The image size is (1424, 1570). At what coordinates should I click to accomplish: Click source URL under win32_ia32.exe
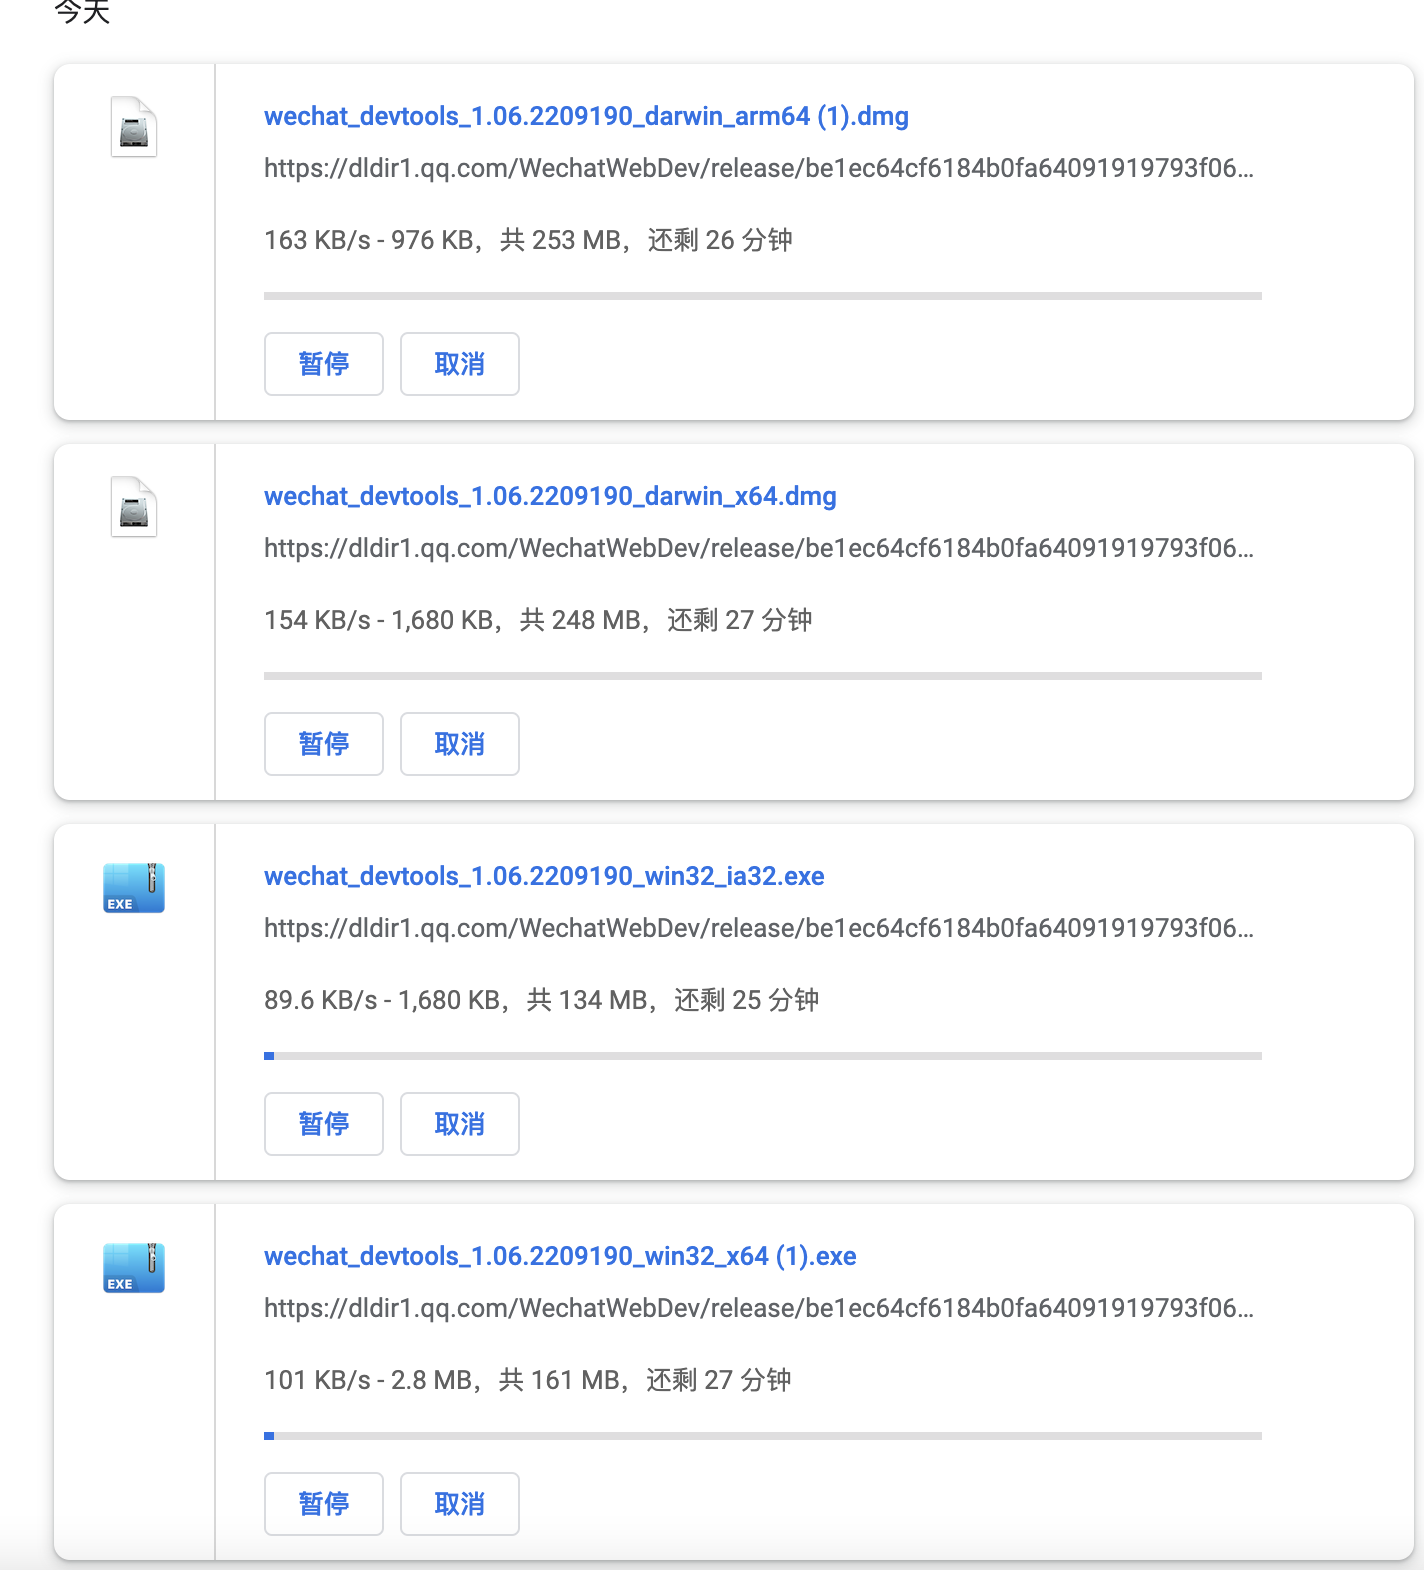click(x=759, y=928)
